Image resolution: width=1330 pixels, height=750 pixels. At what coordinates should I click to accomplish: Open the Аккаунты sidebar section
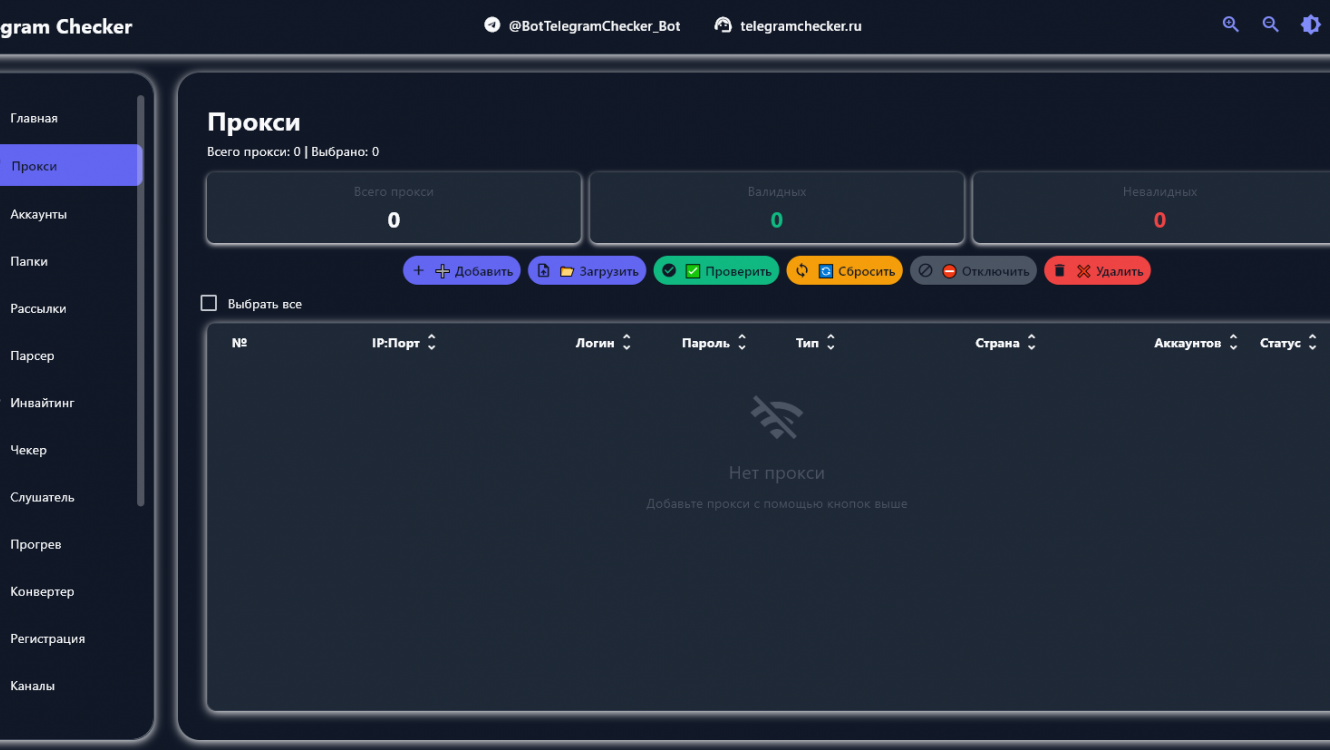39,214
